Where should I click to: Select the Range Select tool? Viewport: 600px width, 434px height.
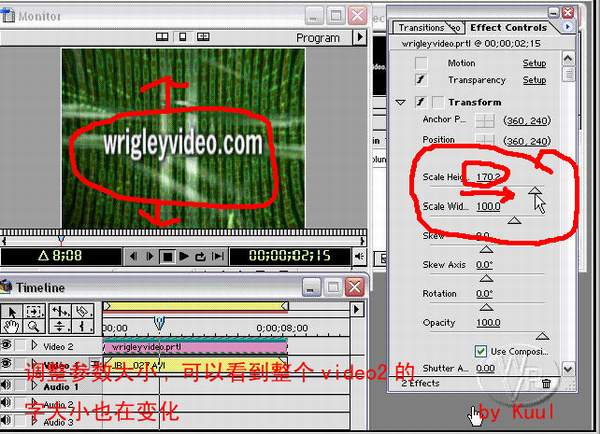tap(34, 312)
